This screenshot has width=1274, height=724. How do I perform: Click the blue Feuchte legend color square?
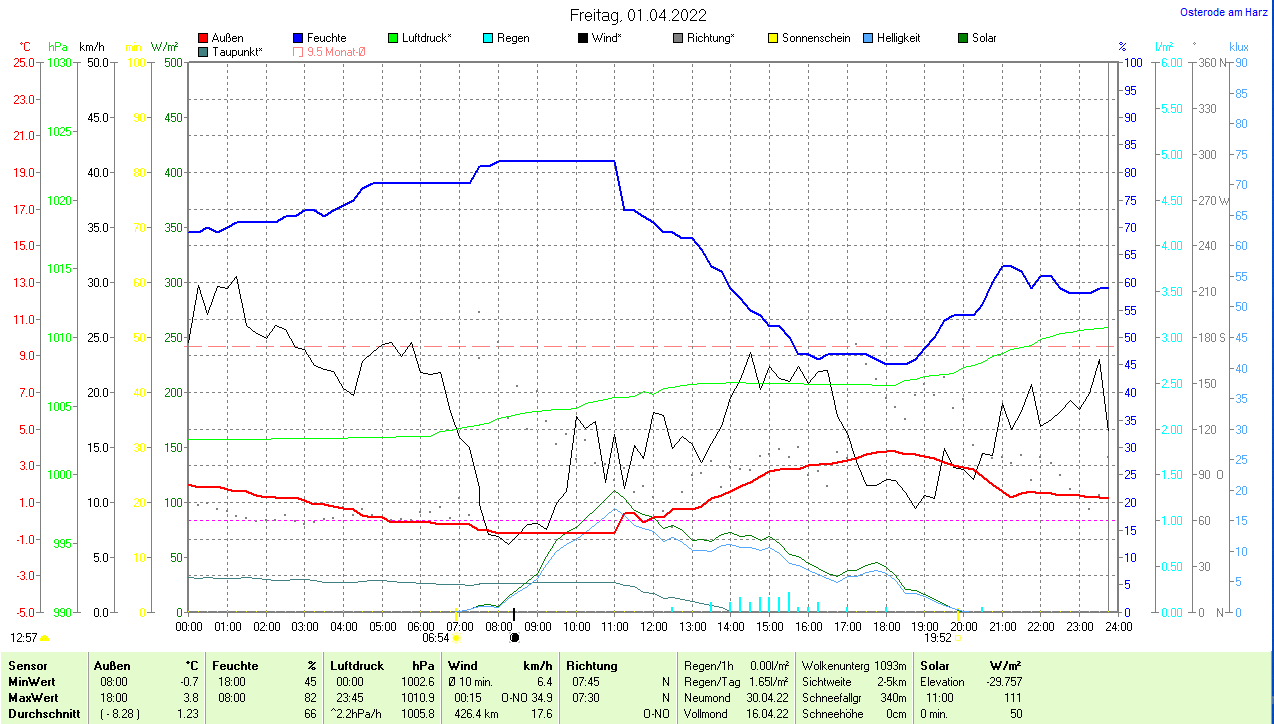298,38
